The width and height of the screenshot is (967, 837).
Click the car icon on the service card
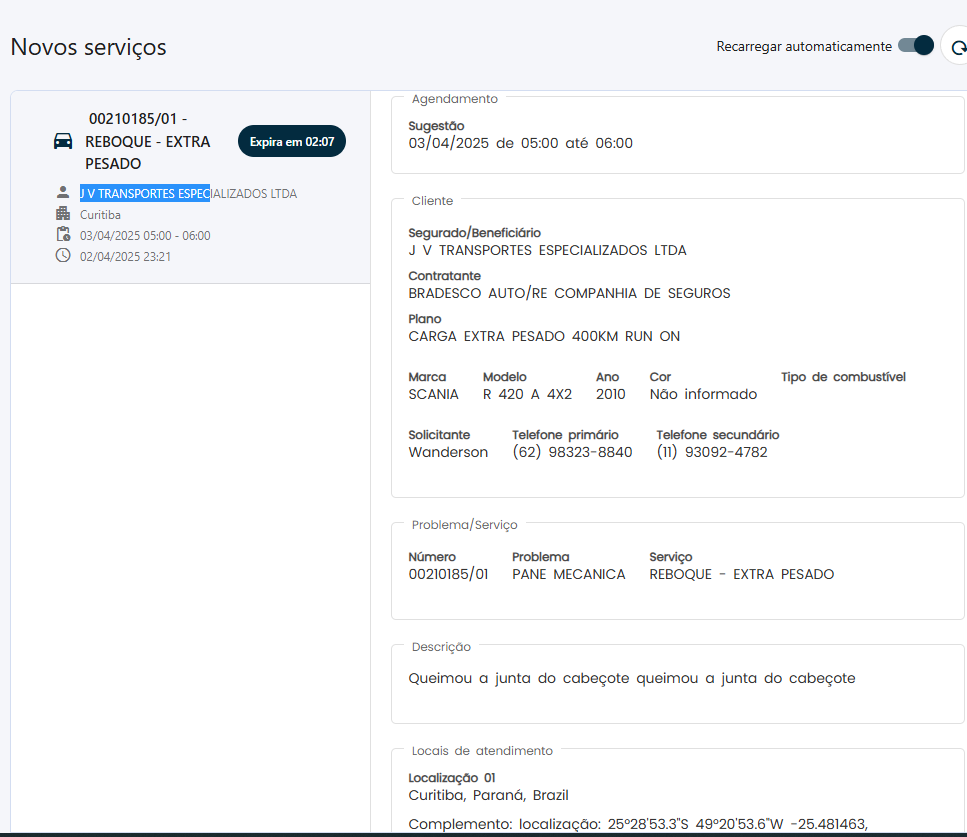pyautogui.click(x=63, y=141)
